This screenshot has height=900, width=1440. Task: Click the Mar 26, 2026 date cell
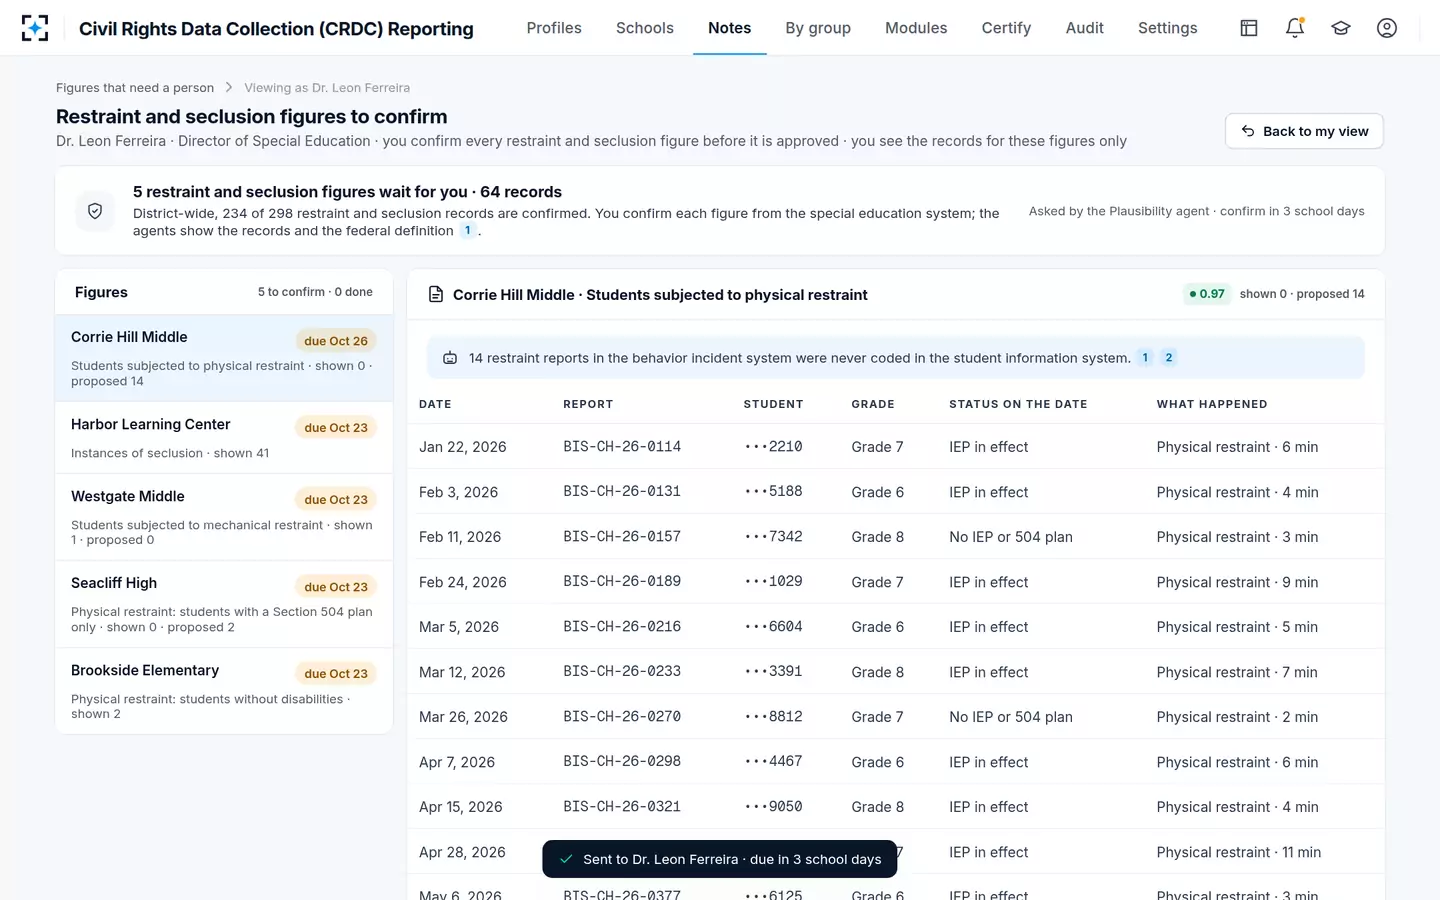[x=463, y=717]
